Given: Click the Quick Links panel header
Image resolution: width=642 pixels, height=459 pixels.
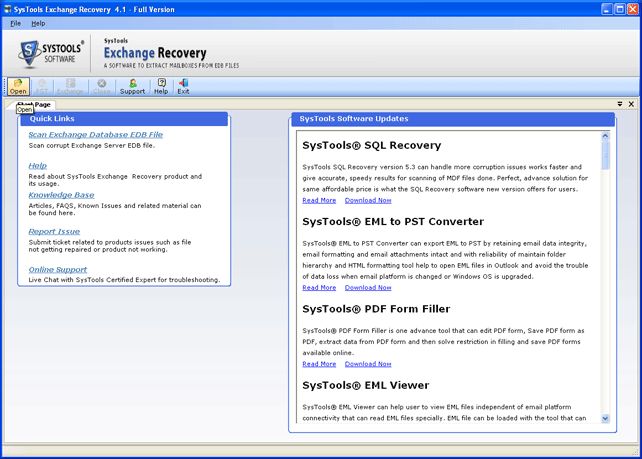Looking at the screenshot, I should point(124,119).
